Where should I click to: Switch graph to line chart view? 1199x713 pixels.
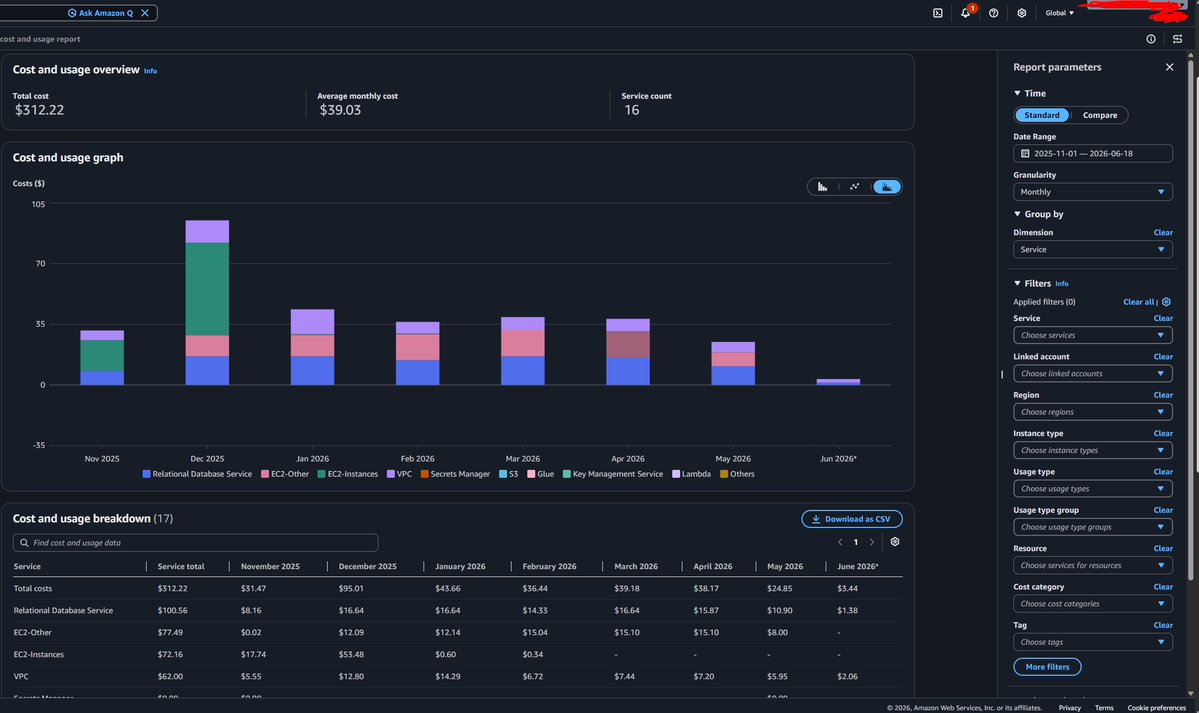(854, 187)
